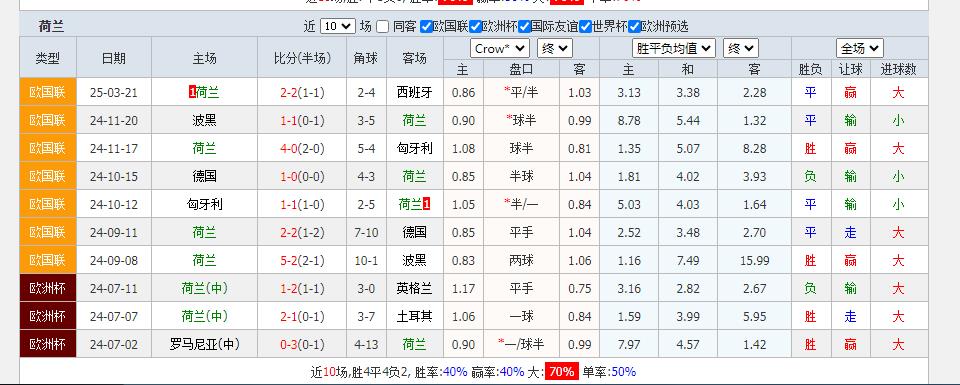
Task: Click the red card badge in the 24-10-12 row
Action: click(x=426, y=204)
